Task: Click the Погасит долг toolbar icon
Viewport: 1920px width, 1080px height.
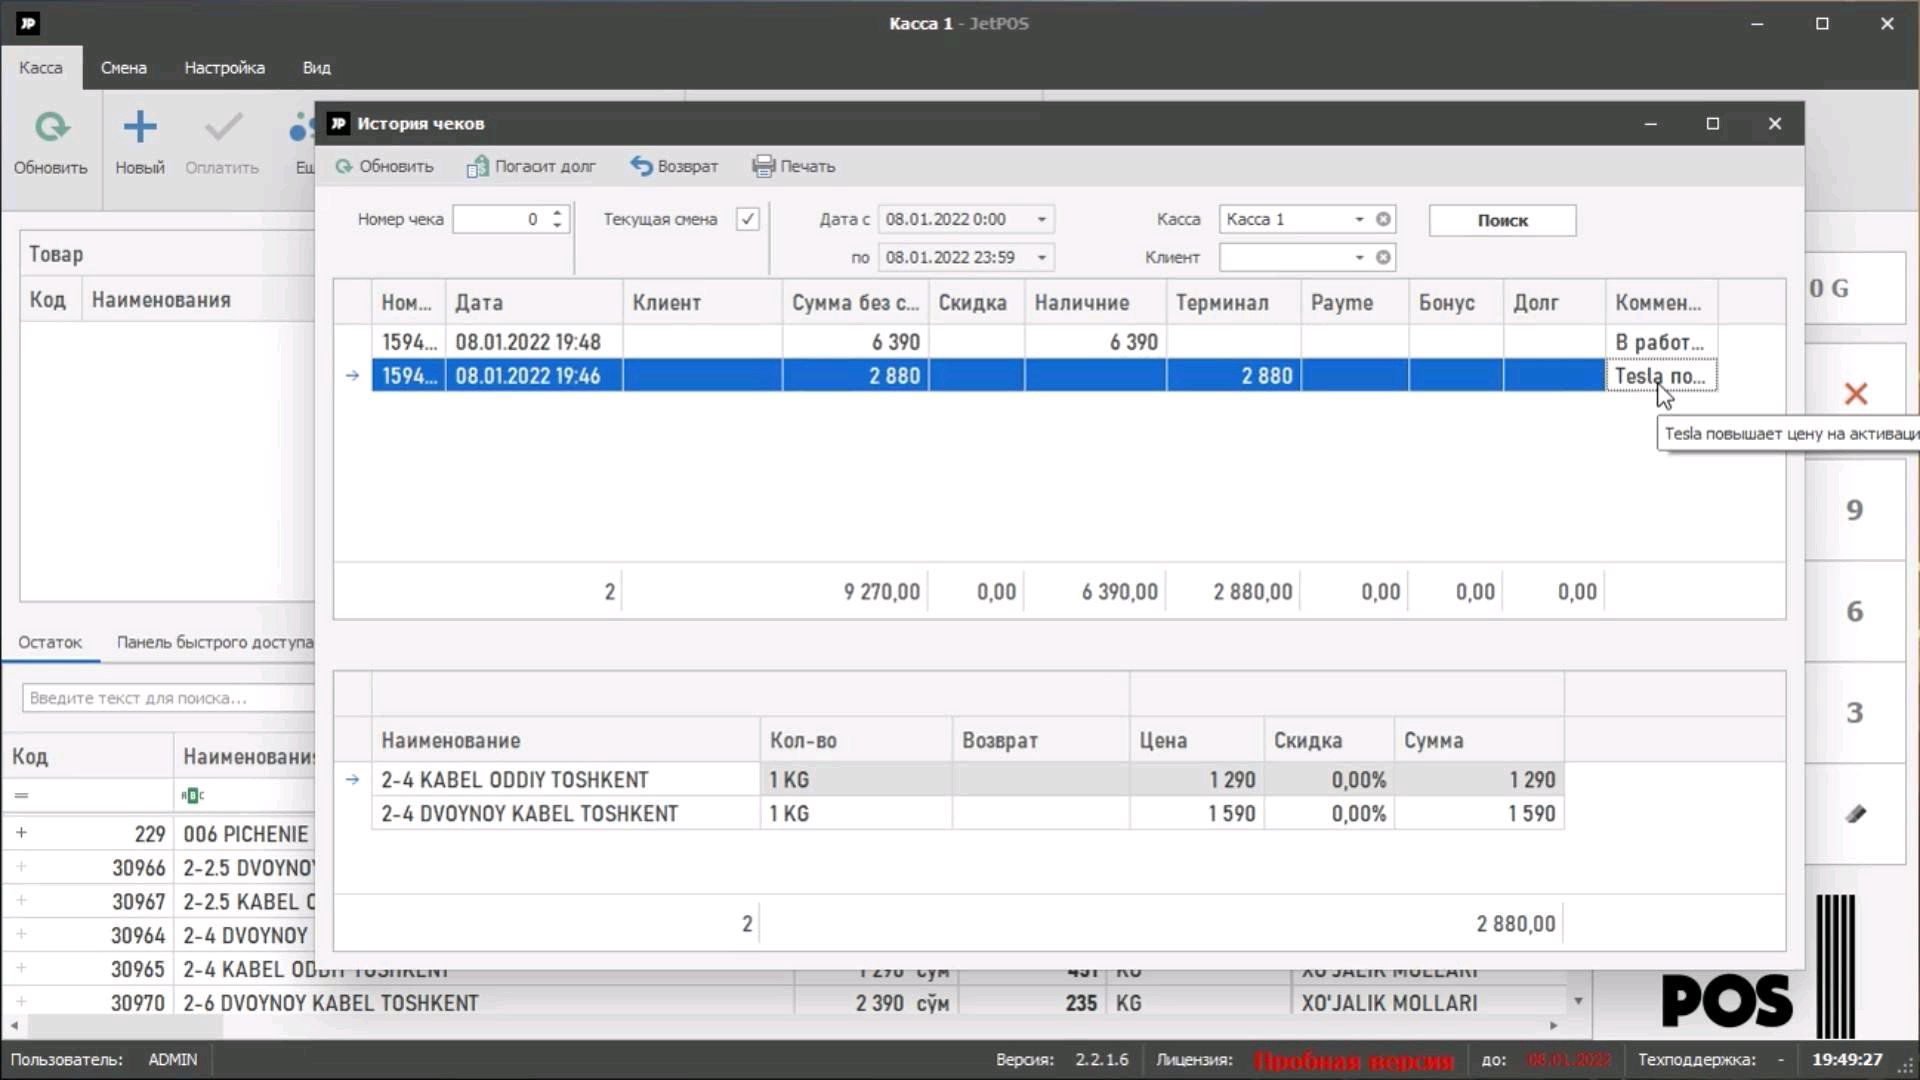Action: [x=477, y=167]
